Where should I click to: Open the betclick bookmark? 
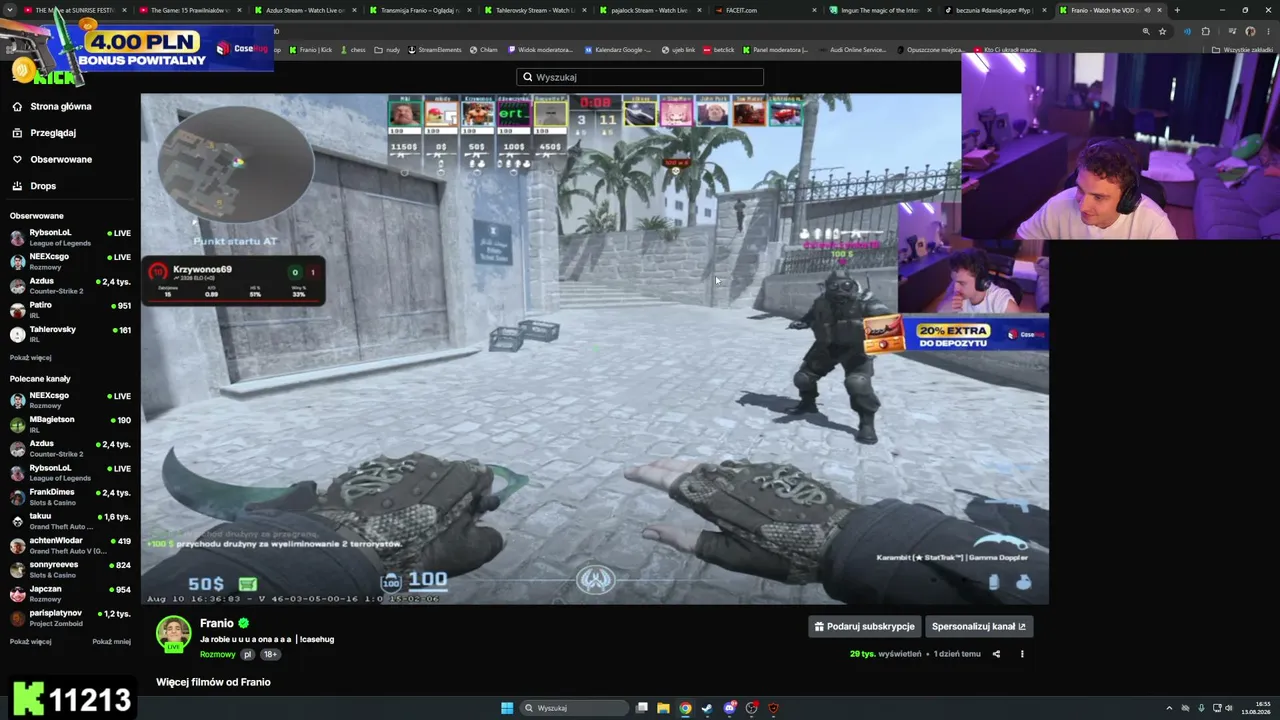point(719,50)
